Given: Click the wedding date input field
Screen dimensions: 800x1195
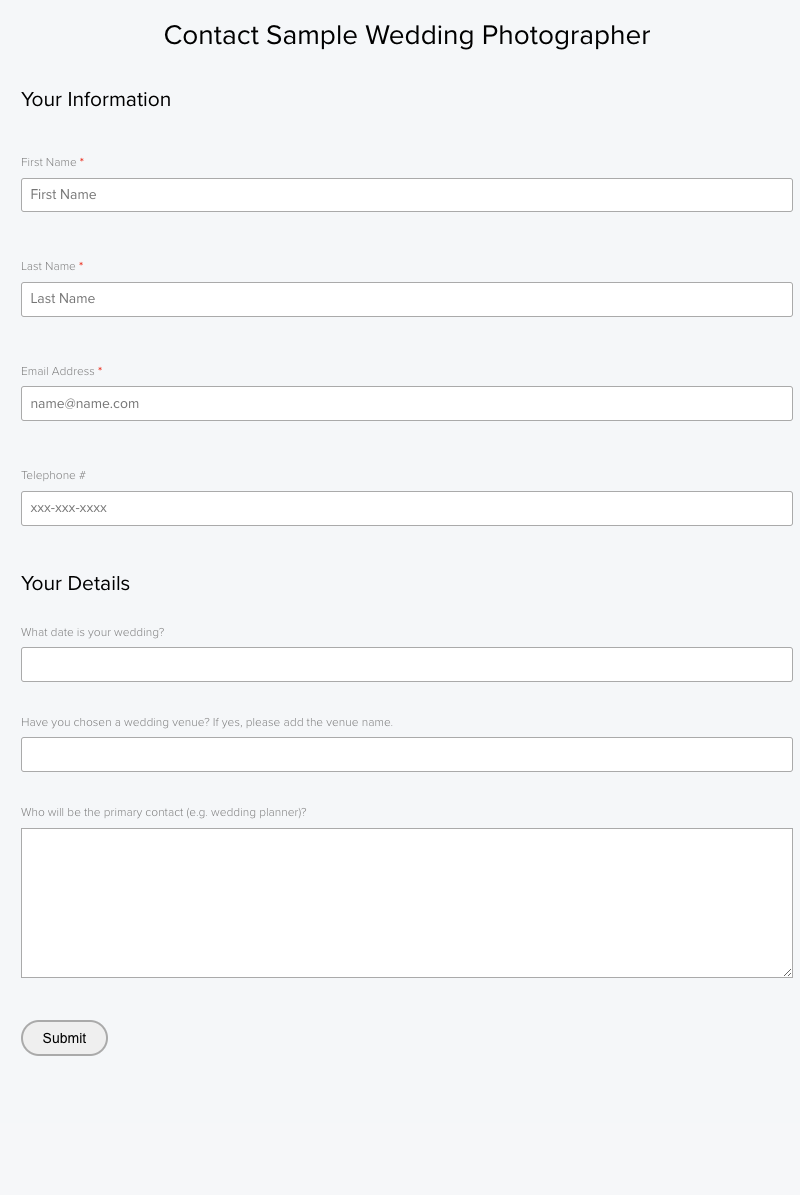Looking at the screenshot, I should coord(406,664).
